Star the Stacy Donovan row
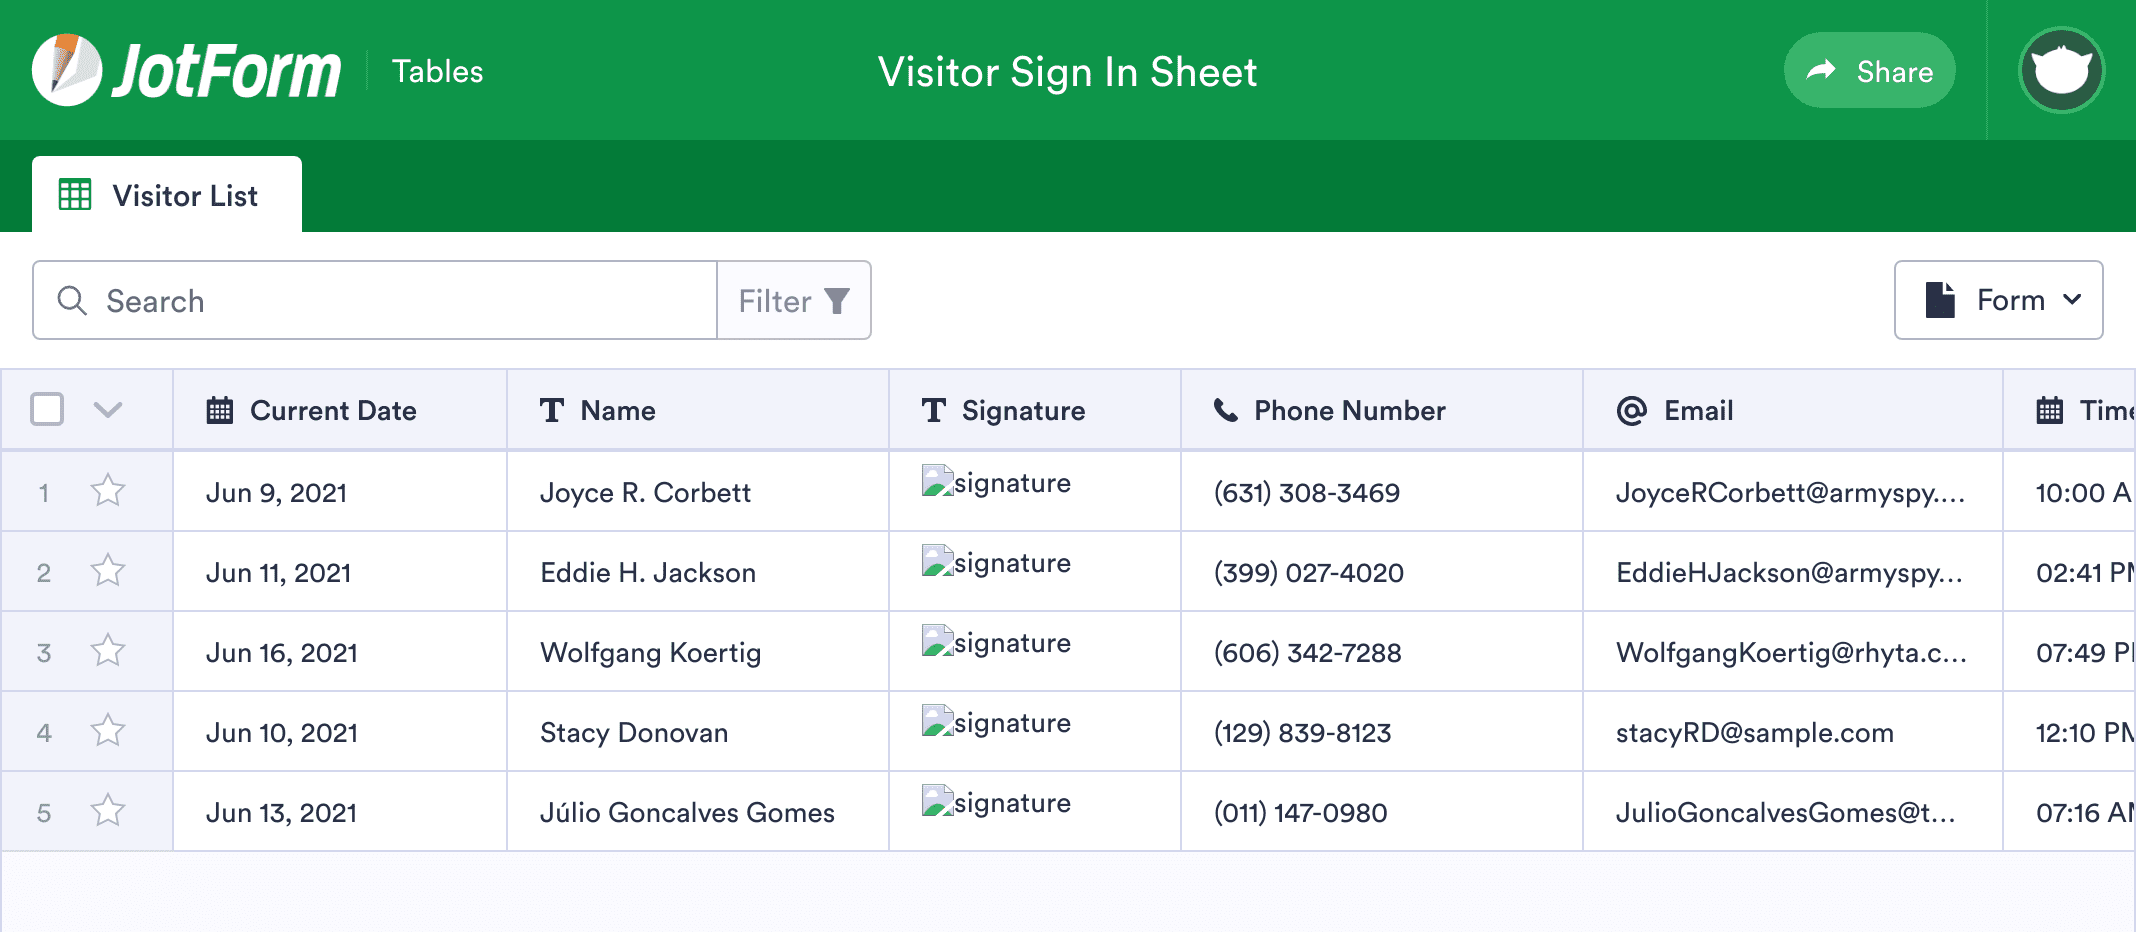2136x932 pixels. (107, 731)
